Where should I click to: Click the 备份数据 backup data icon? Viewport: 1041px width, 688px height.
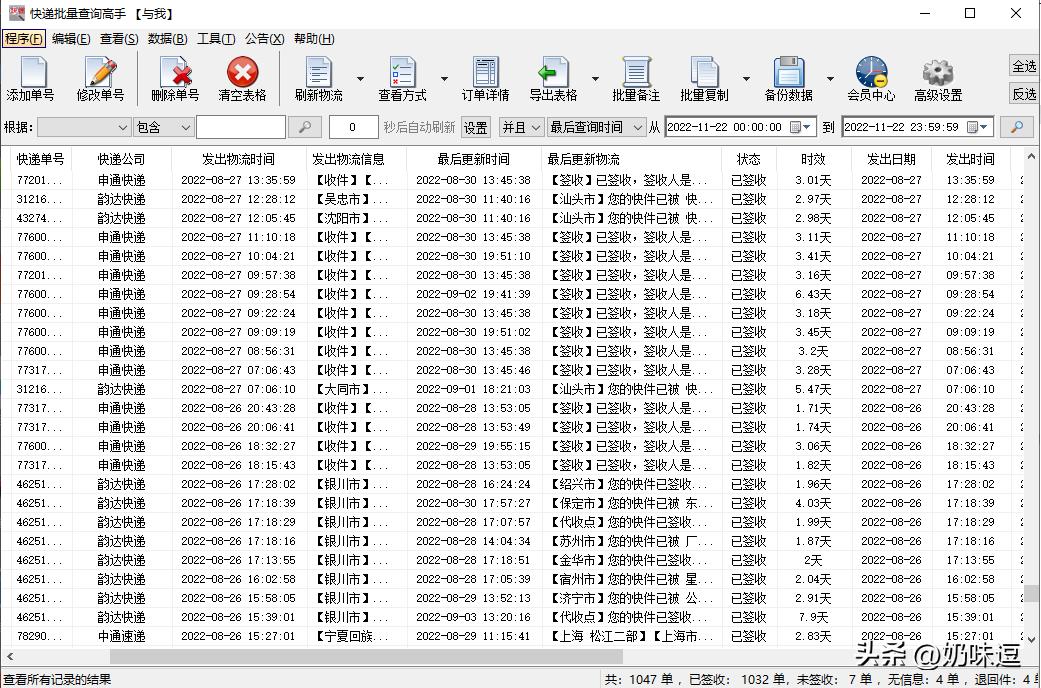pos(789,75)
